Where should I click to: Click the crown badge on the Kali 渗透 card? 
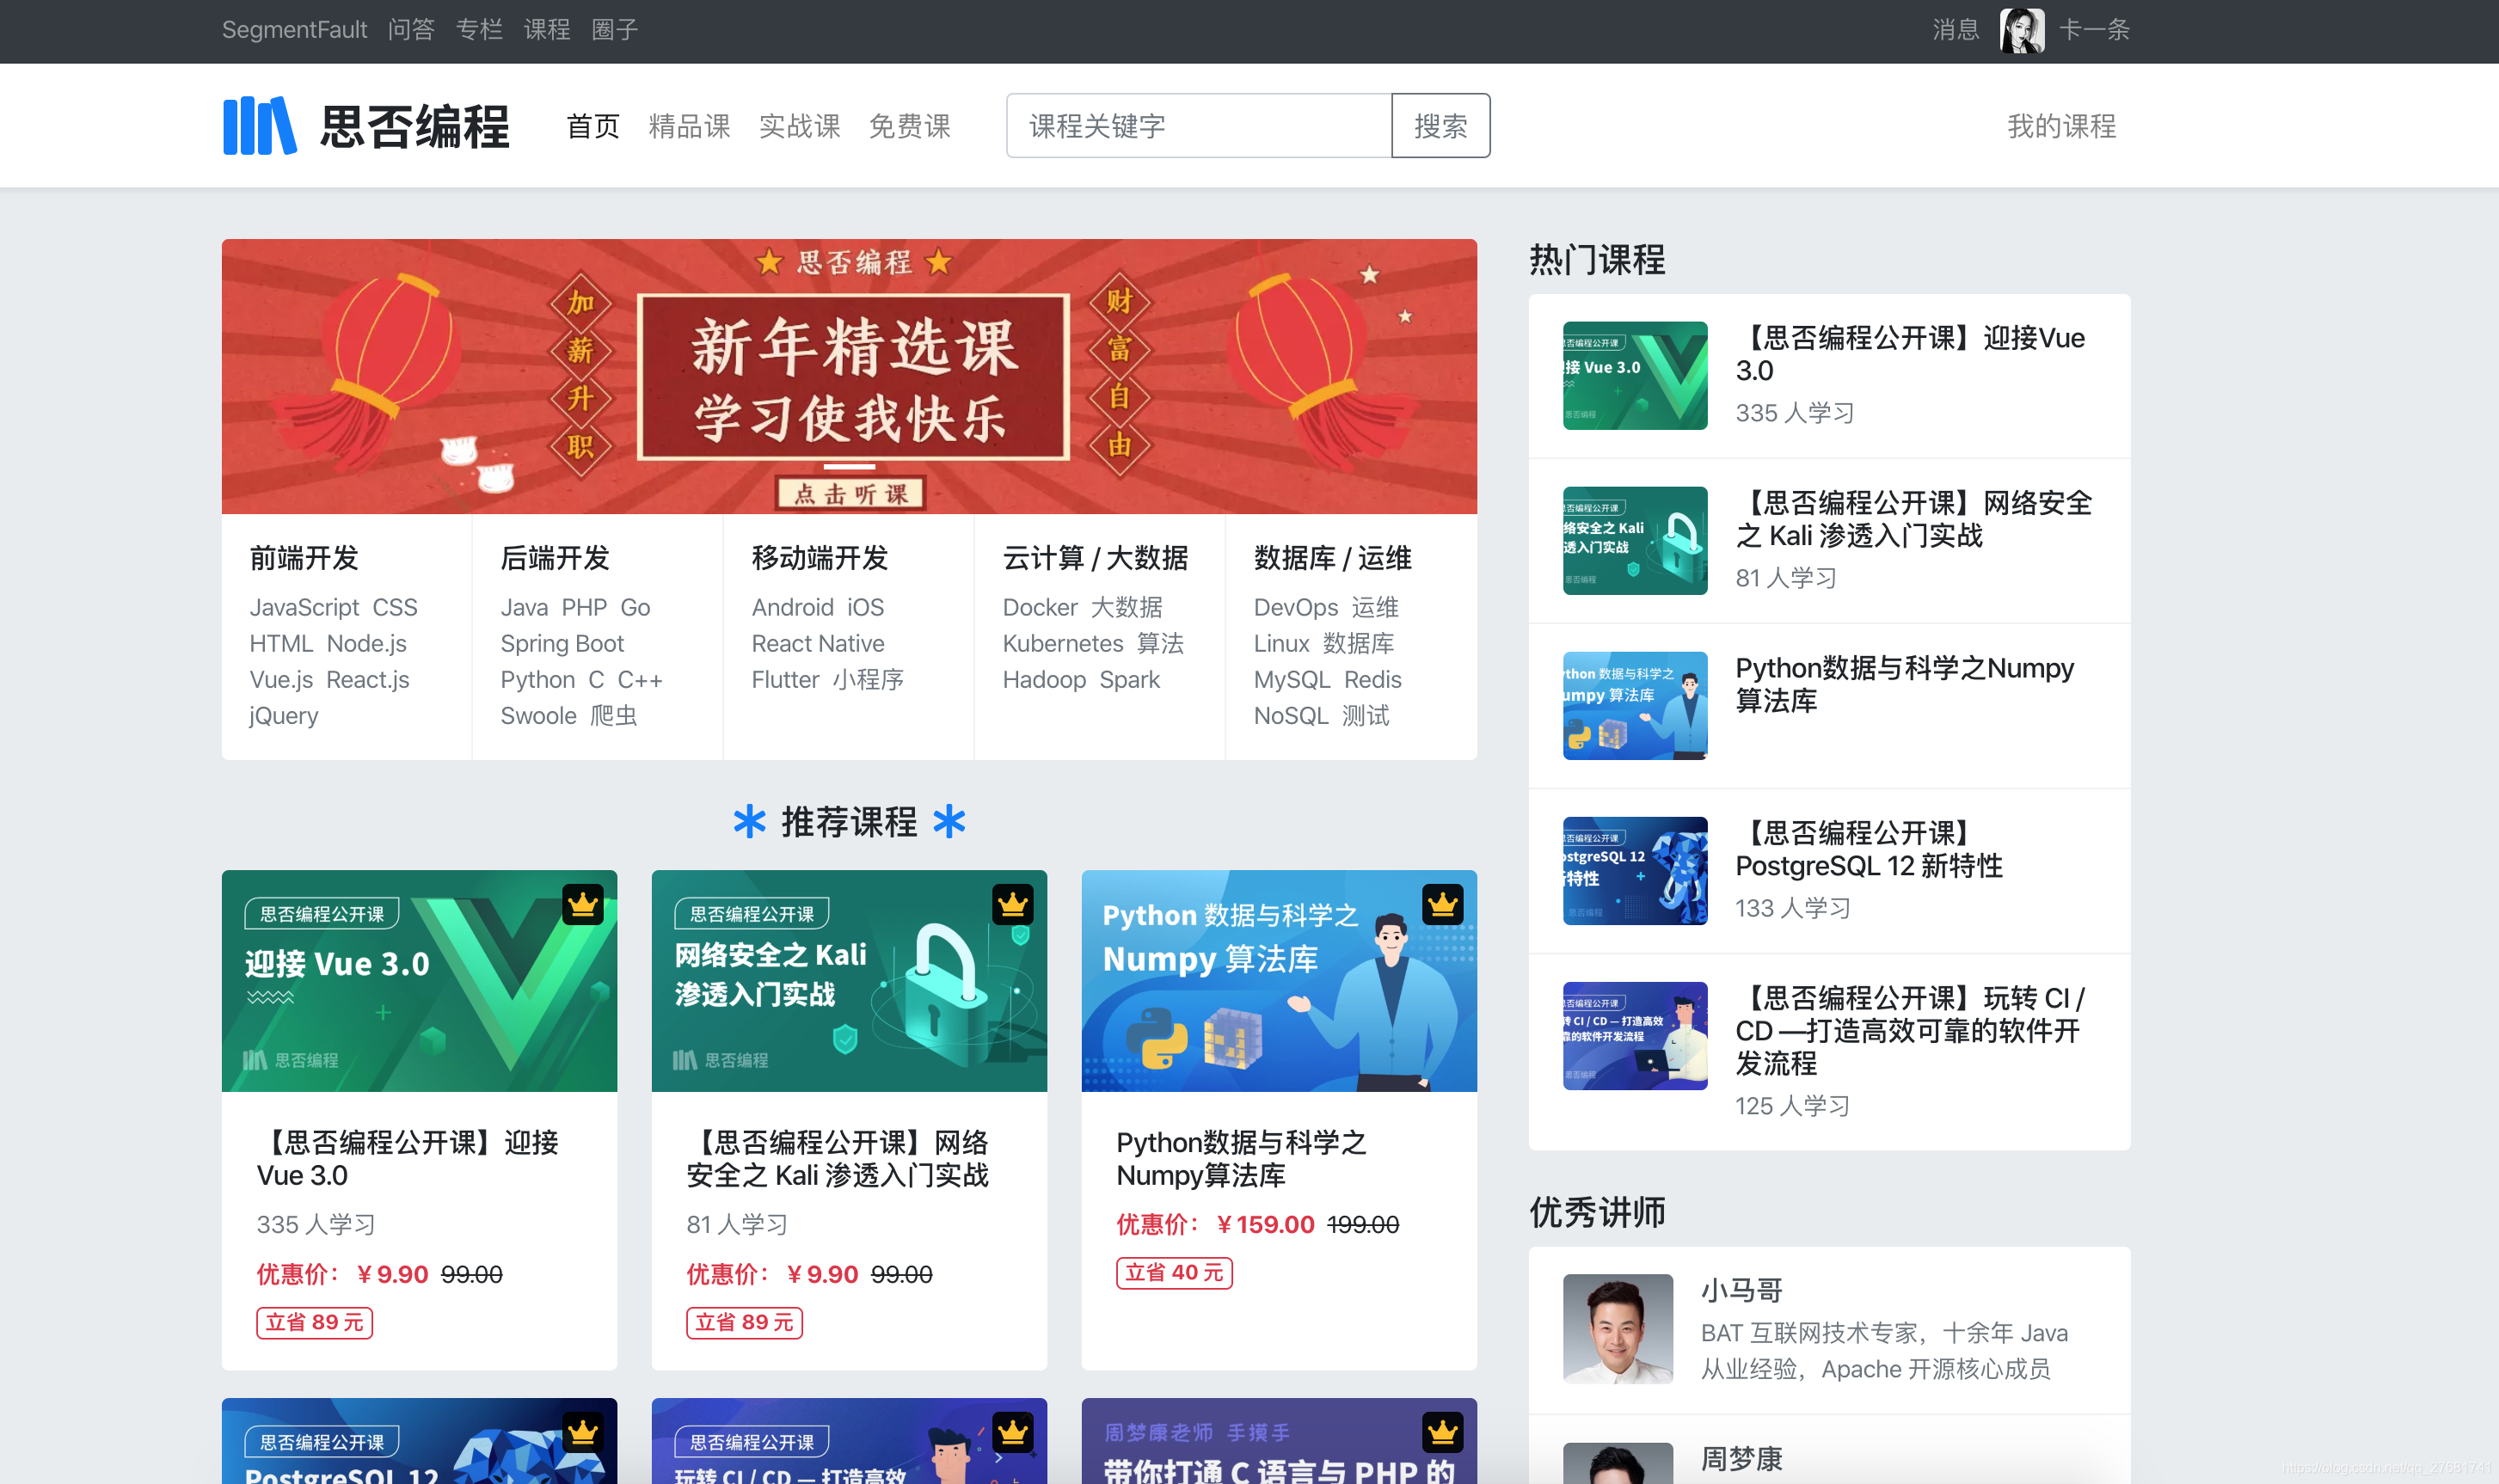tap(1013, 902)
